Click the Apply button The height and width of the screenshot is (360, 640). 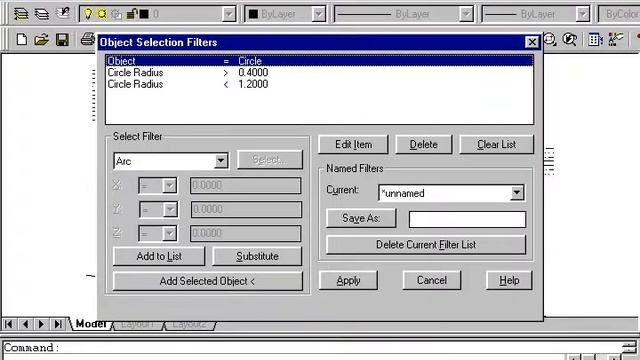[x=348, y=280]
